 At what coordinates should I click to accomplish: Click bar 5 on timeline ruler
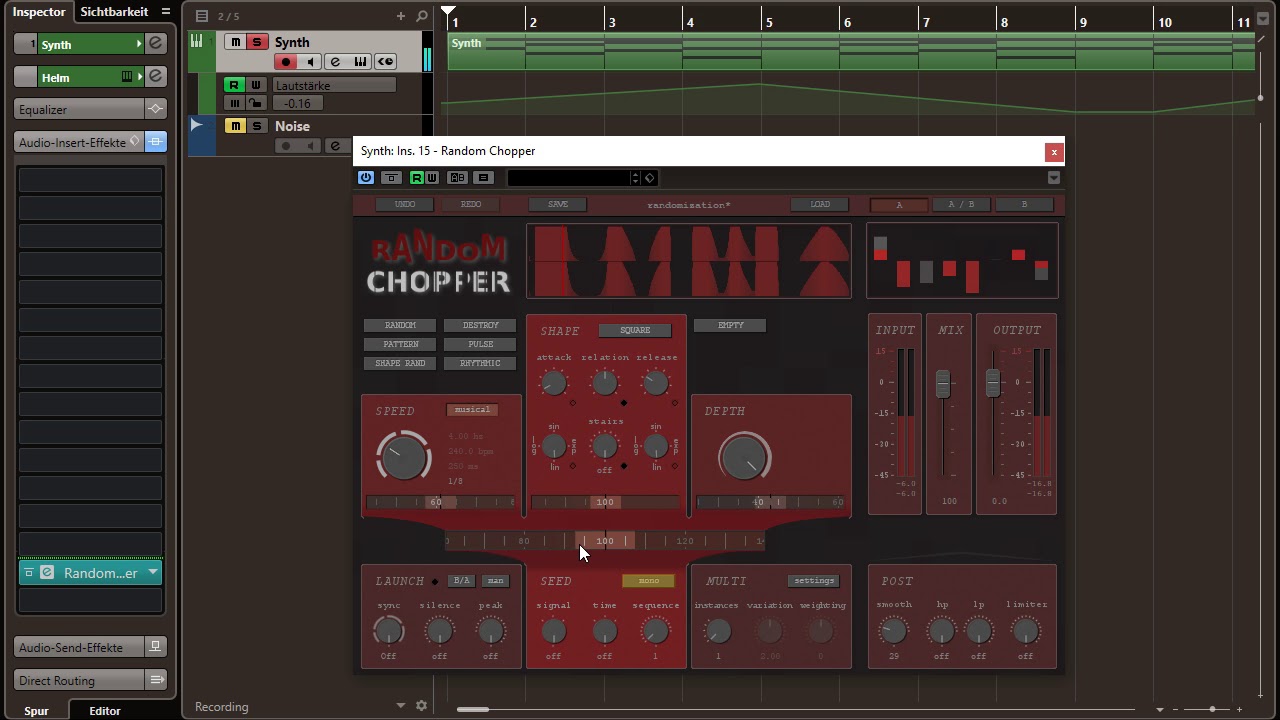[768, 21]
